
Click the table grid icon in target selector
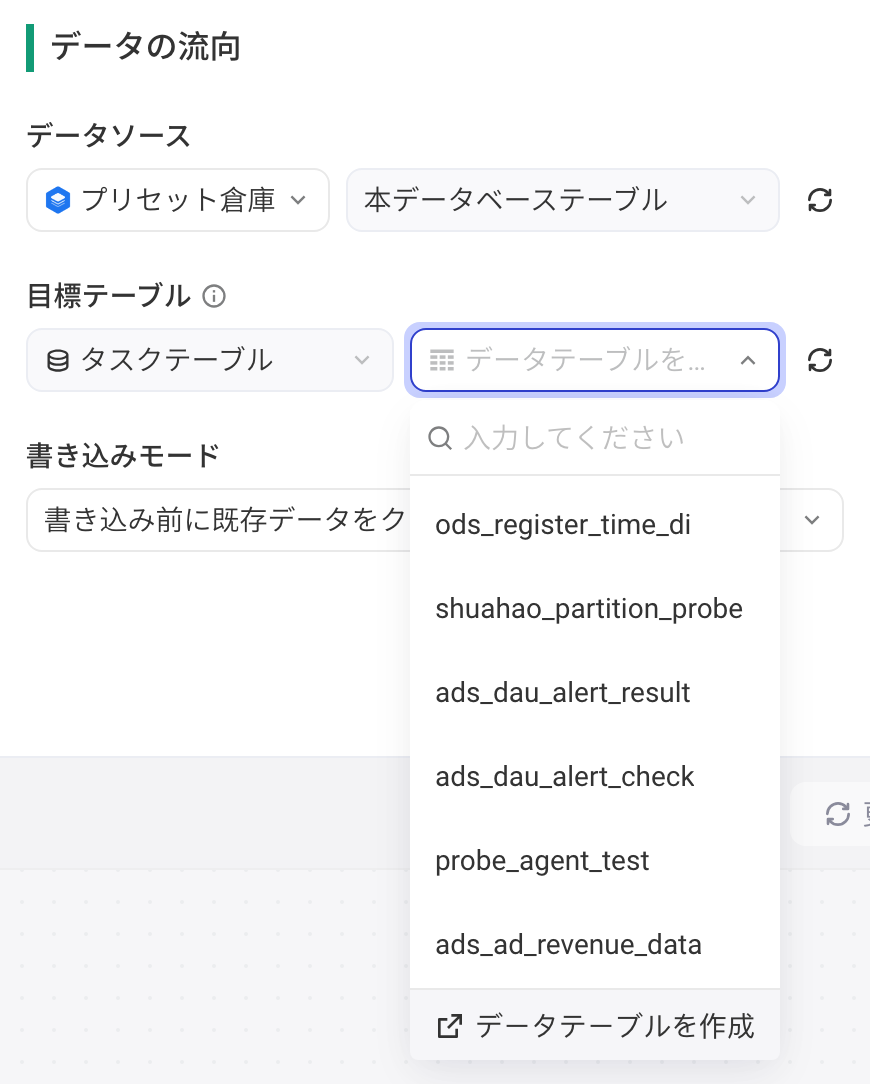(442, 360)
